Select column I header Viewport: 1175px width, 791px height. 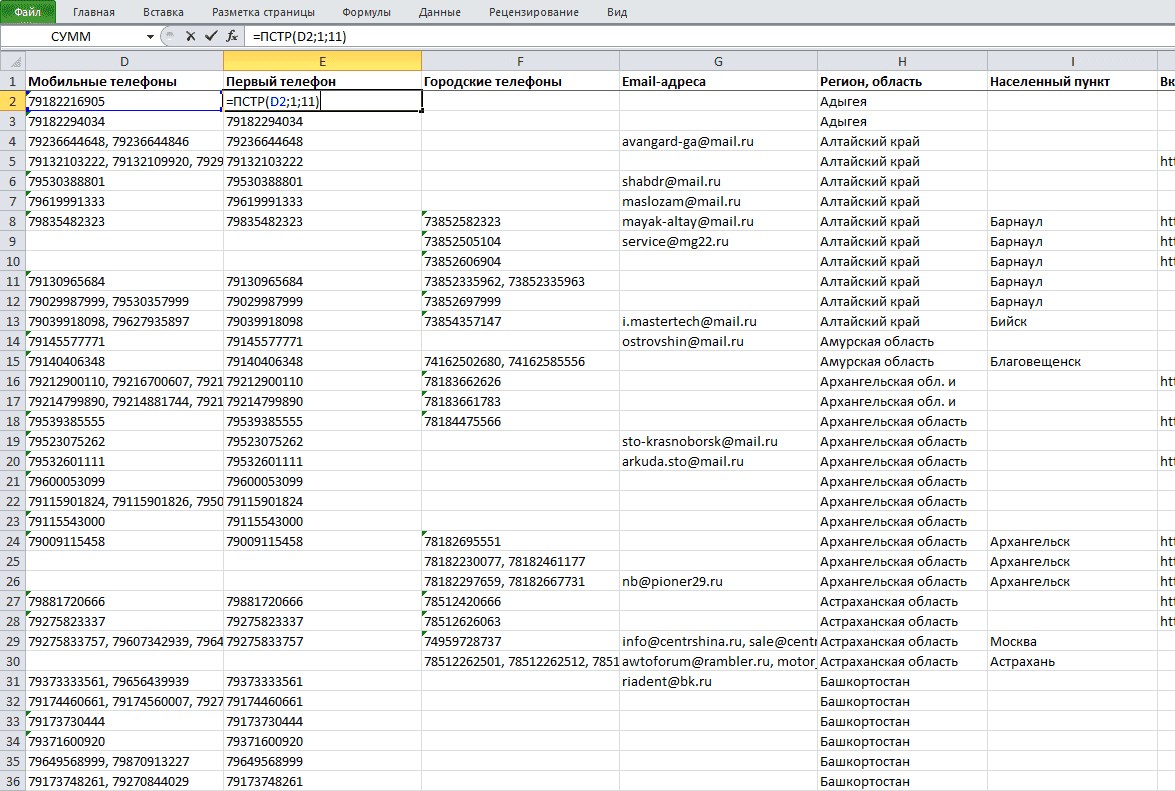[1072, 61]
